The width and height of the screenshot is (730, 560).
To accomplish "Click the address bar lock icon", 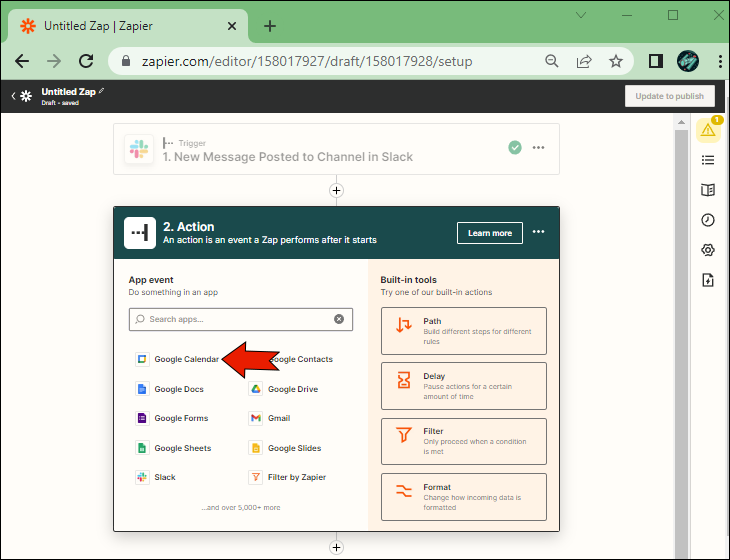I will 126,61.
